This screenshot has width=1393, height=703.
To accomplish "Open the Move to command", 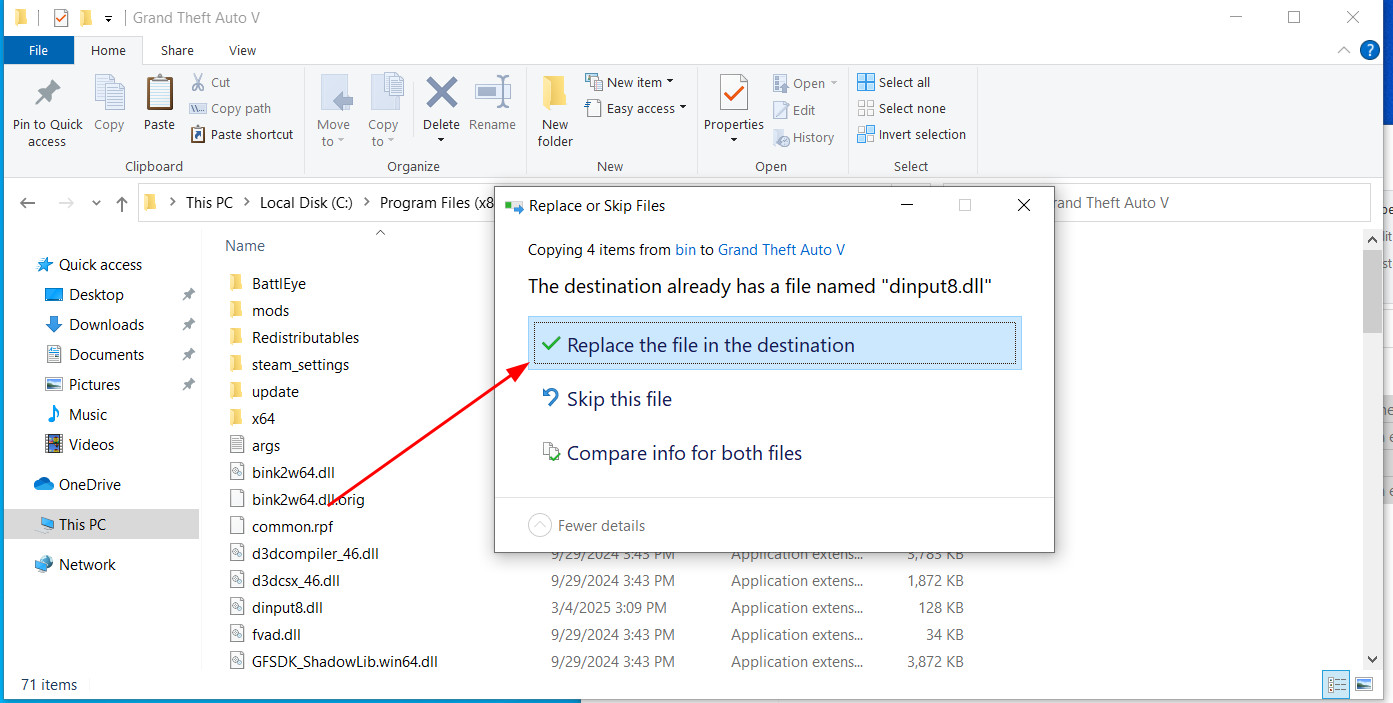I will 334,110.
